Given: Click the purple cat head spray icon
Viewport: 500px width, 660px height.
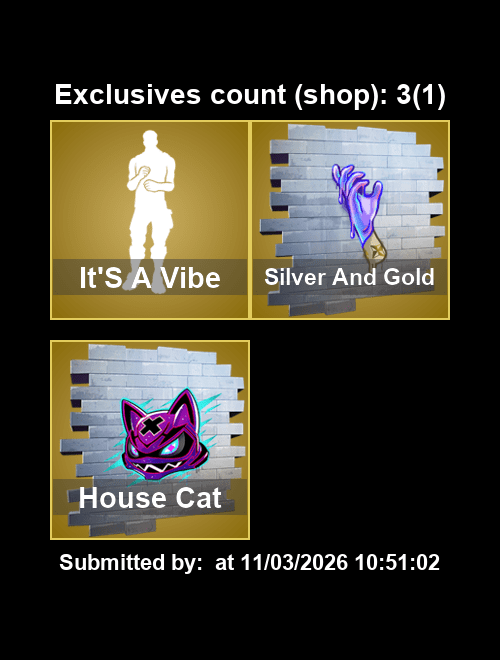Looking at the screenshot, I should tap(164, 435).
